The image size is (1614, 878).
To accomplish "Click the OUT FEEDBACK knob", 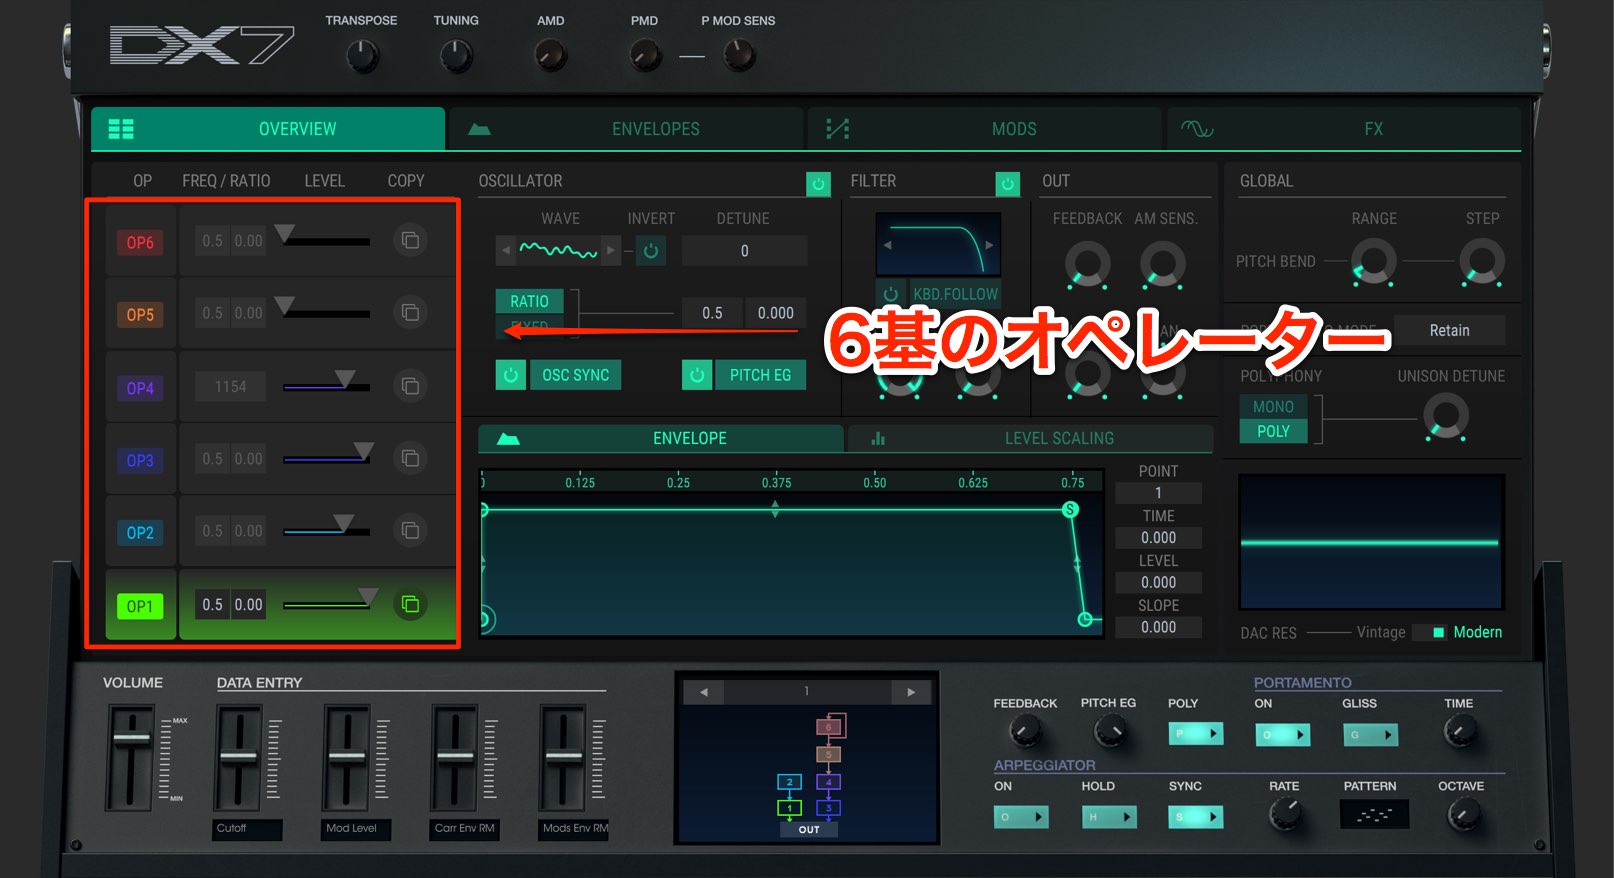I will 1087,264.
